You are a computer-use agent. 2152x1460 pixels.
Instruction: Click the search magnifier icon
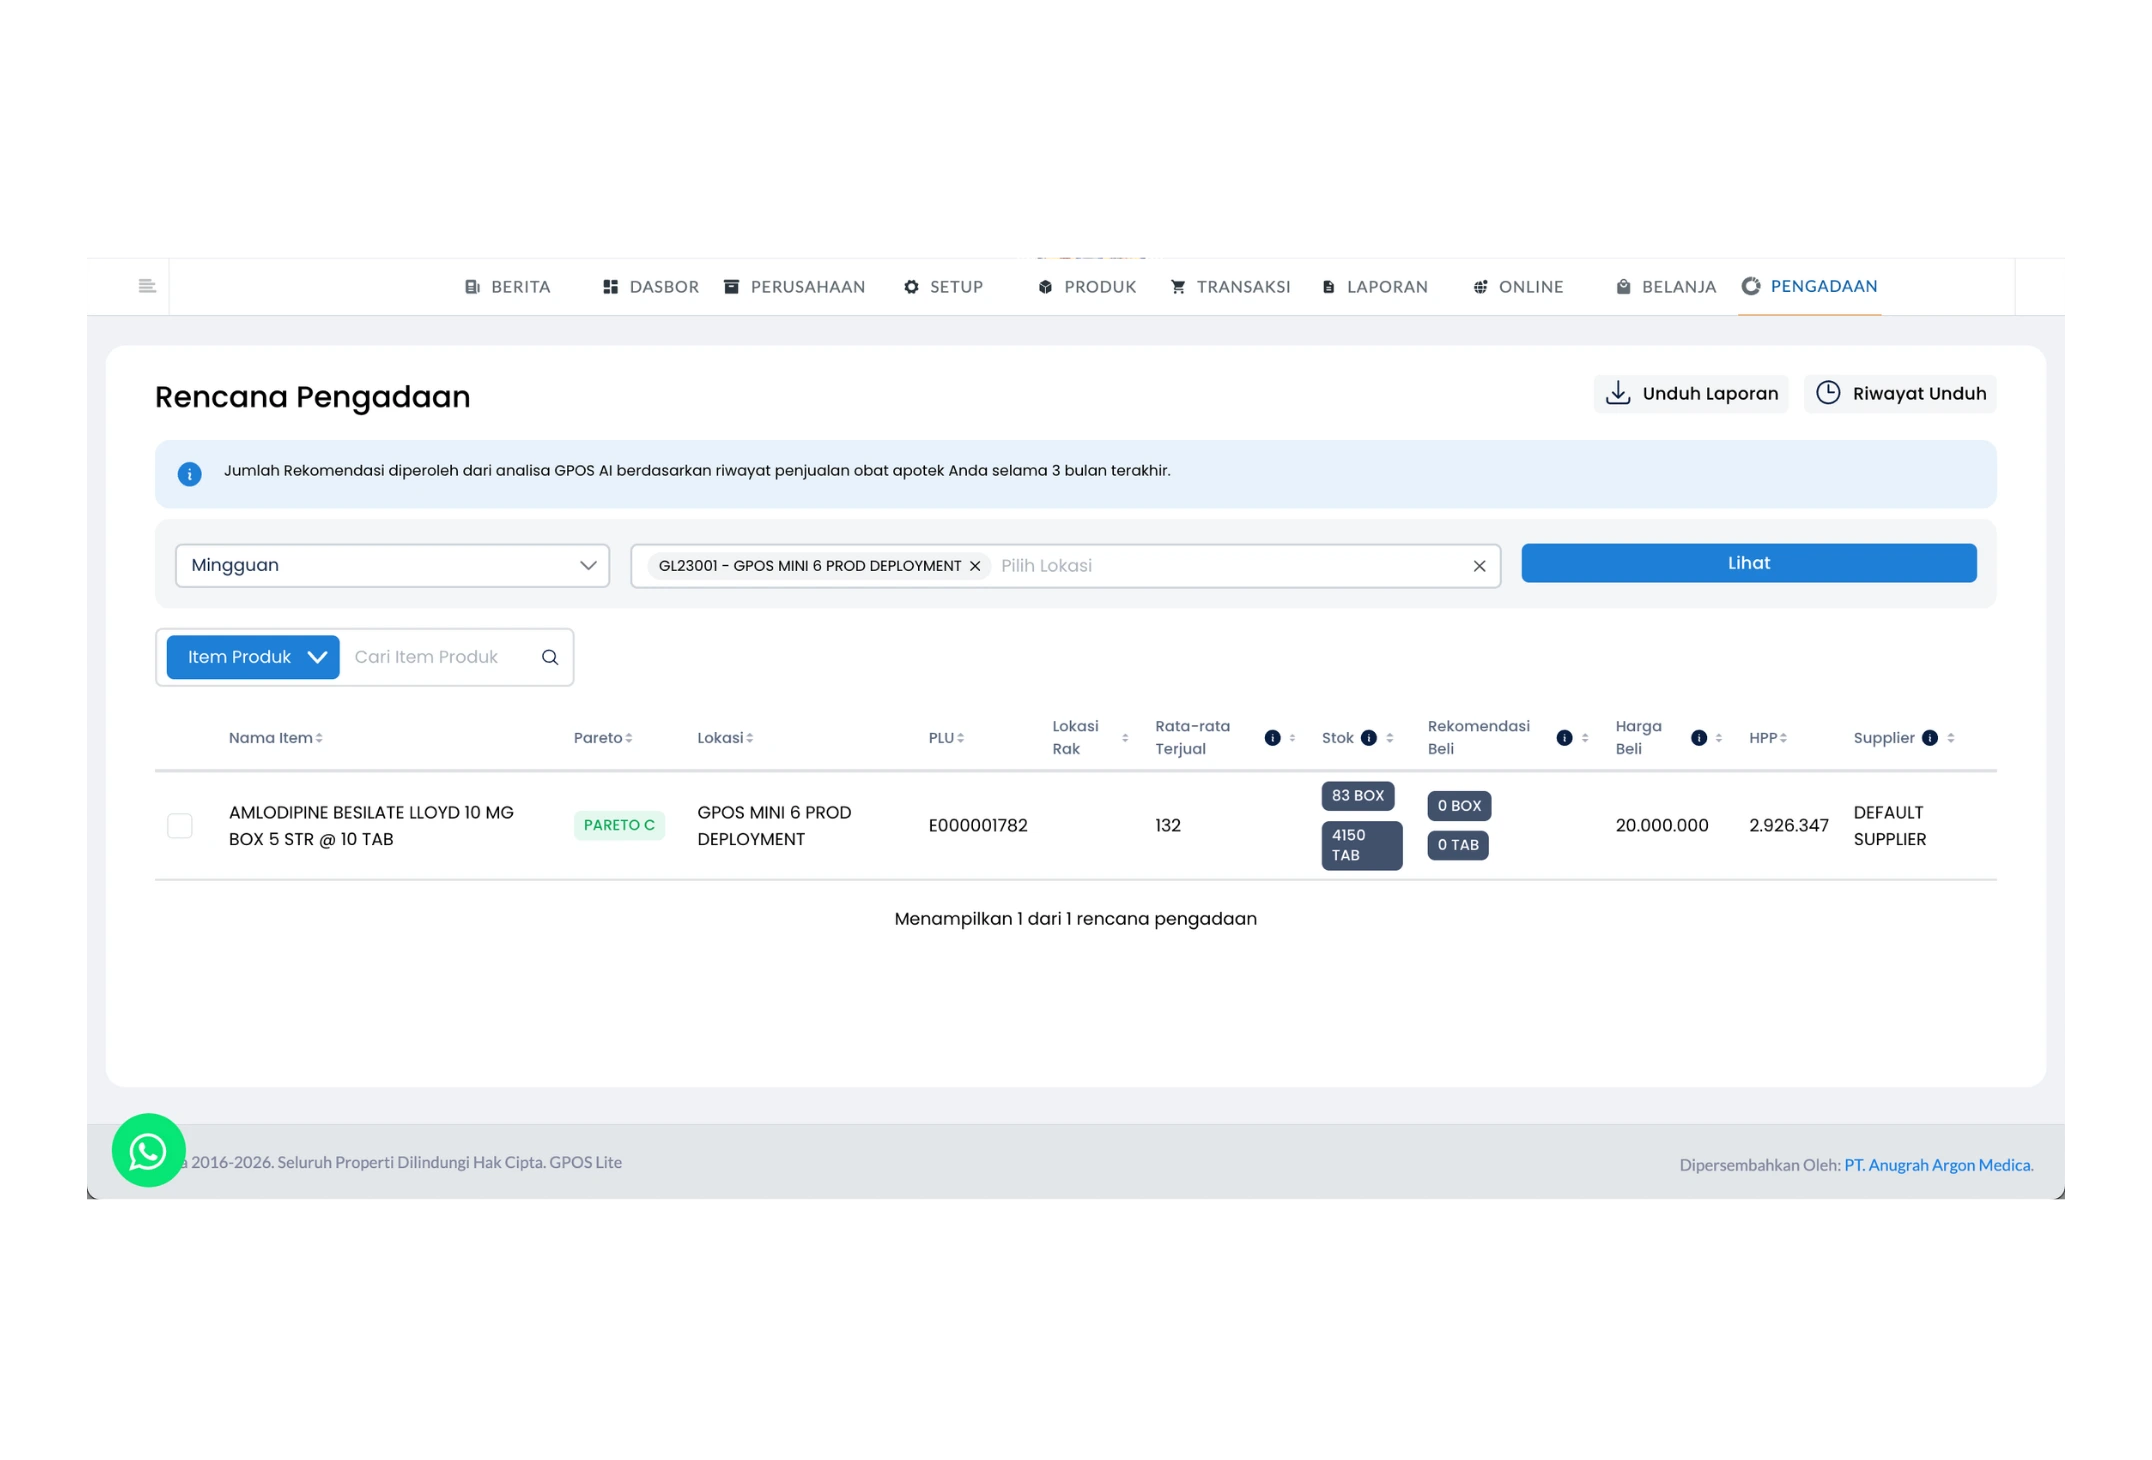pos(550,657)
